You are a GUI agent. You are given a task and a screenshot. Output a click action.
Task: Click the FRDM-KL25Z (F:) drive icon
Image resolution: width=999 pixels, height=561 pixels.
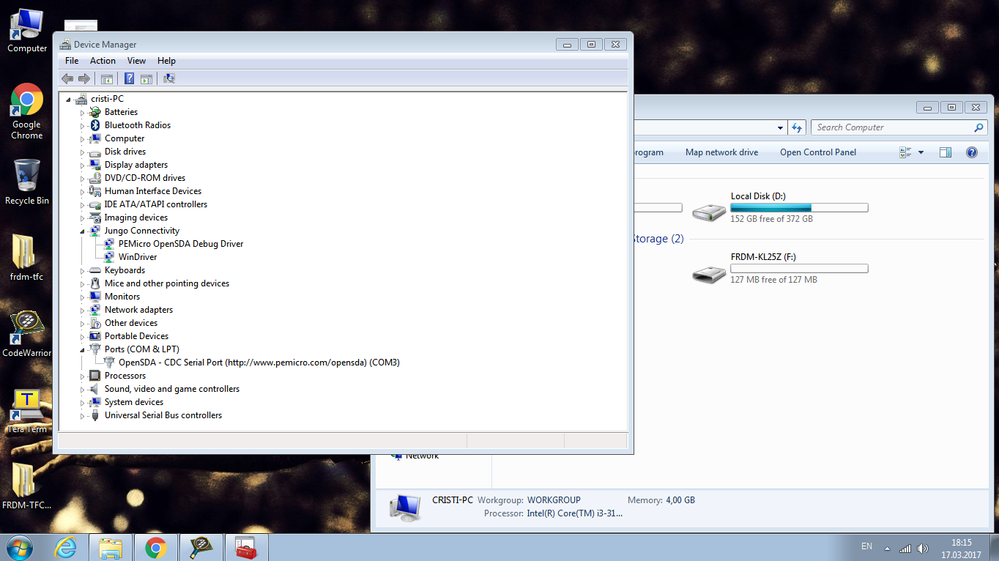tap(708, 274)
